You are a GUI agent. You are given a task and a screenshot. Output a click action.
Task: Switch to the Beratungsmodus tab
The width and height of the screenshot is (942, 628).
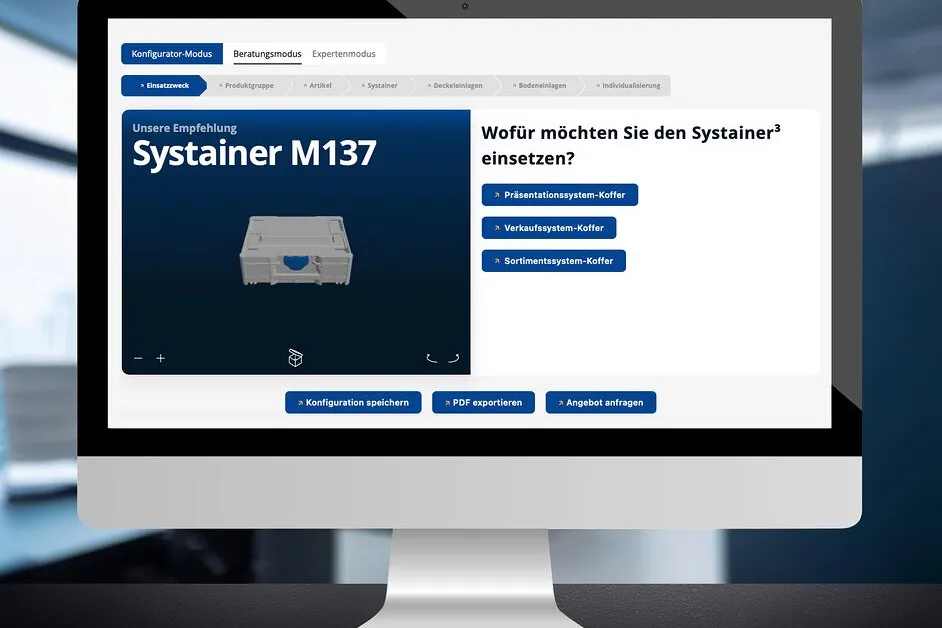pos(267,54)
